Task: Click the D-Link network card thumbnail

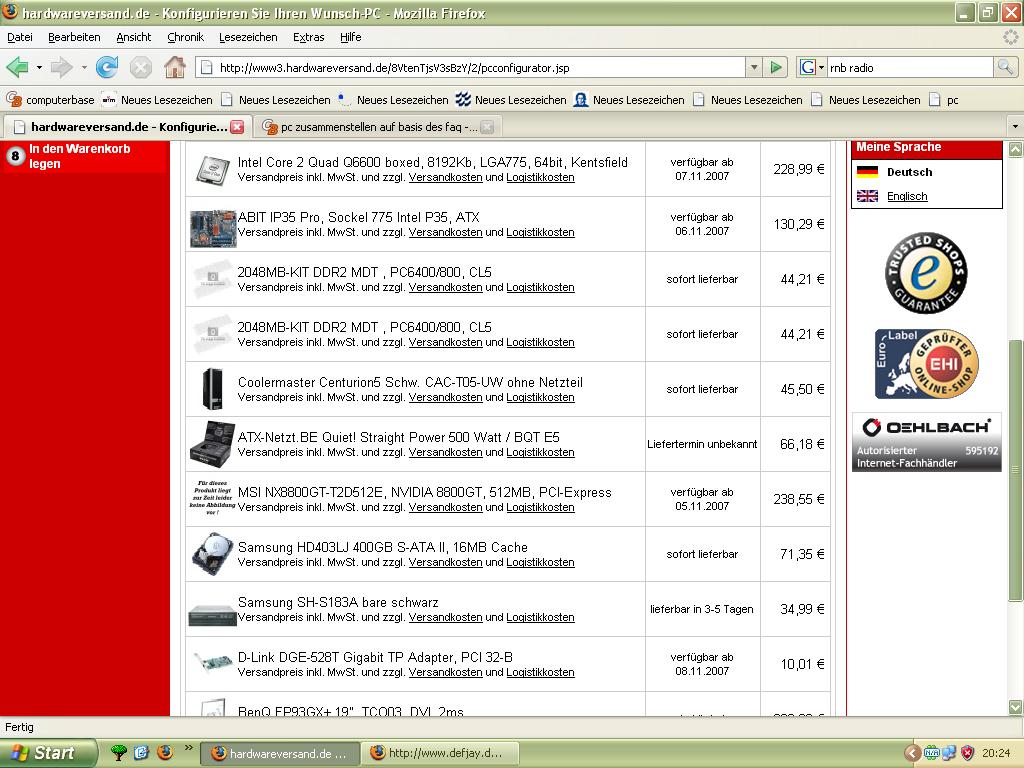Action: tap(213, 662)
